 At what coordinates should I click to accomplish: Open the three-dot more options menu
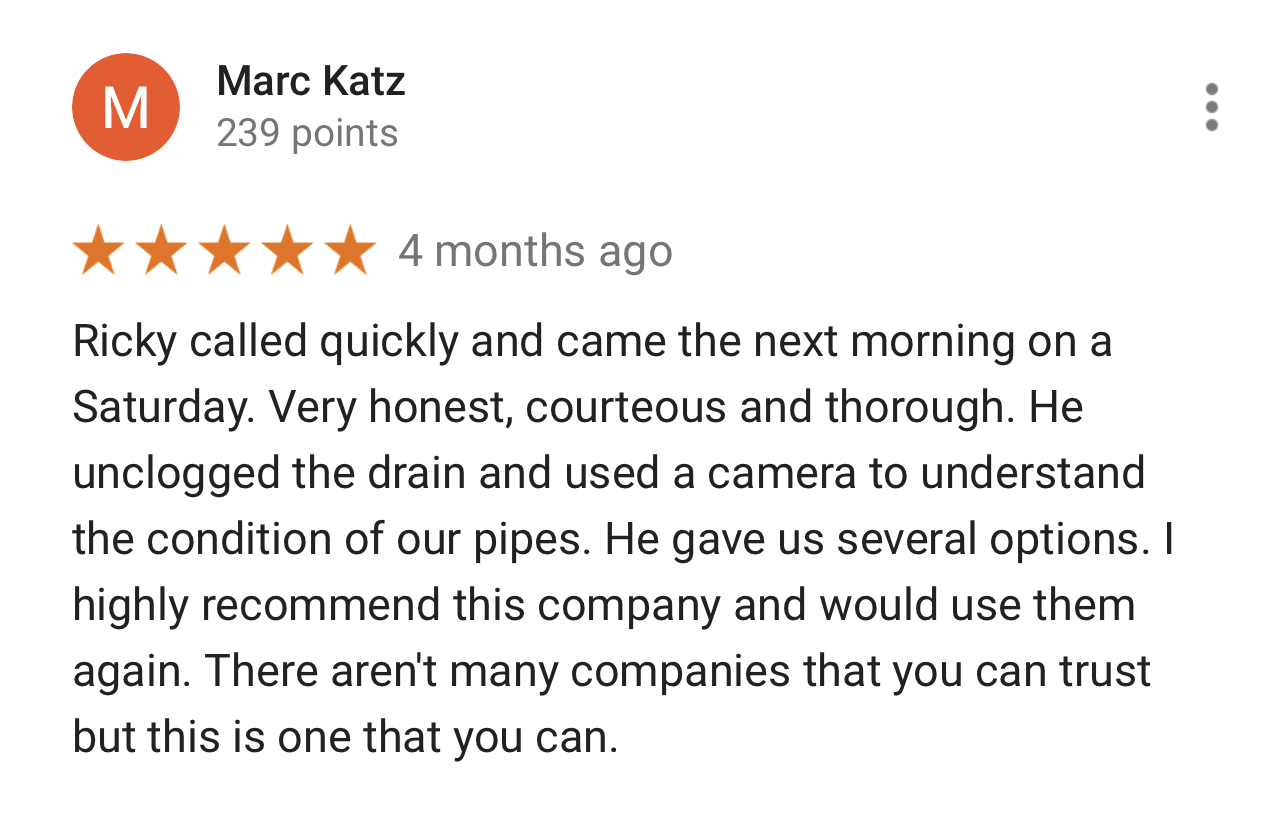pos(1212,107)
